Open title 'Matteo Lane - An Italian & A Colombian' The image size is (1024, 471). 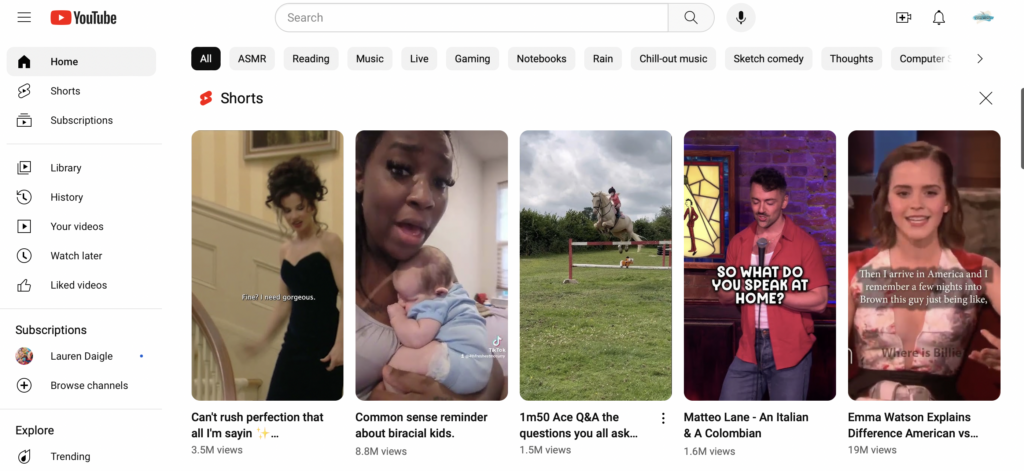(746, 425)
